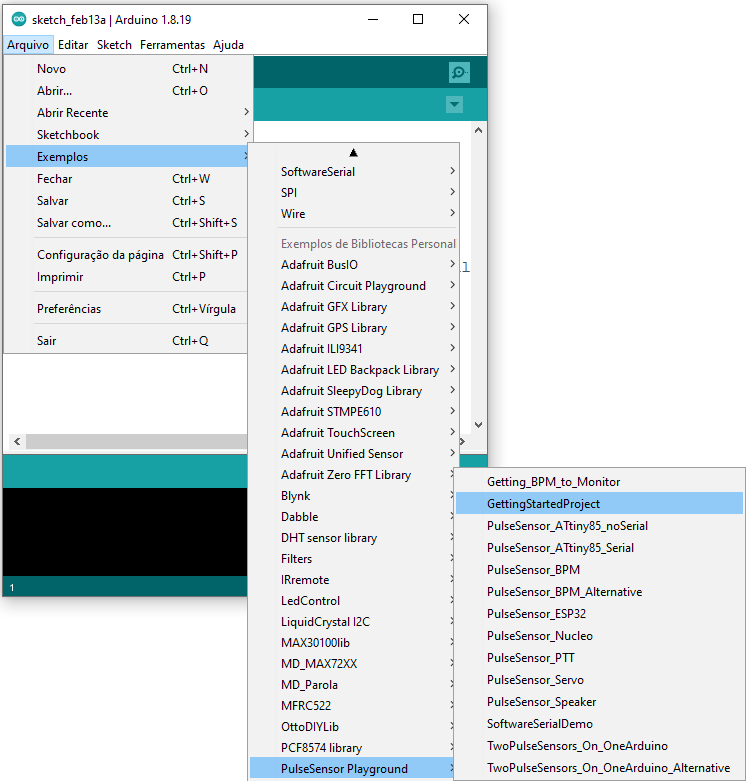The width and height of the screenshot is (747, 781).
Task: Open MFRC522 examples submenu
Action: click(x=352, y=705)
